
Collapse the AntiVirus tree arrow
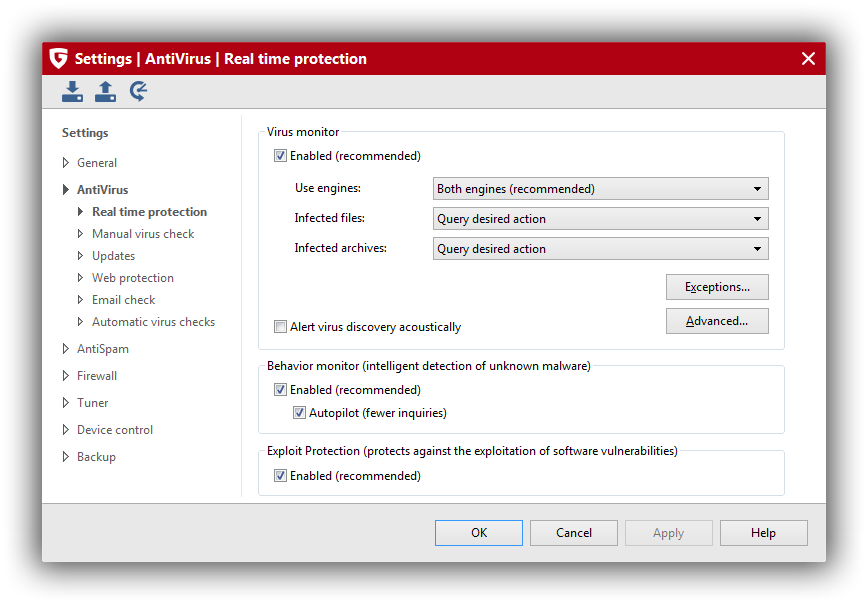[66, 189]
